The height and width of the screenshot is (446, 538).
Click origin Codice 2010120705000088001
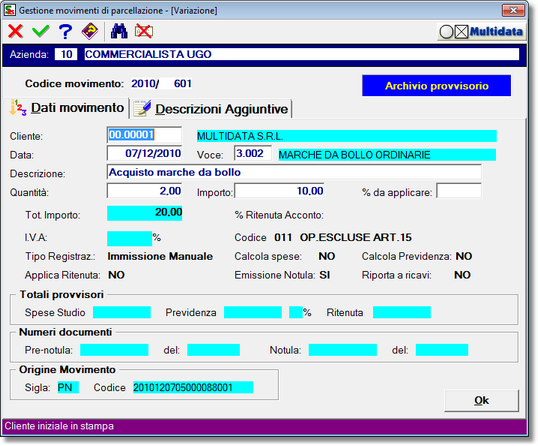193,387
